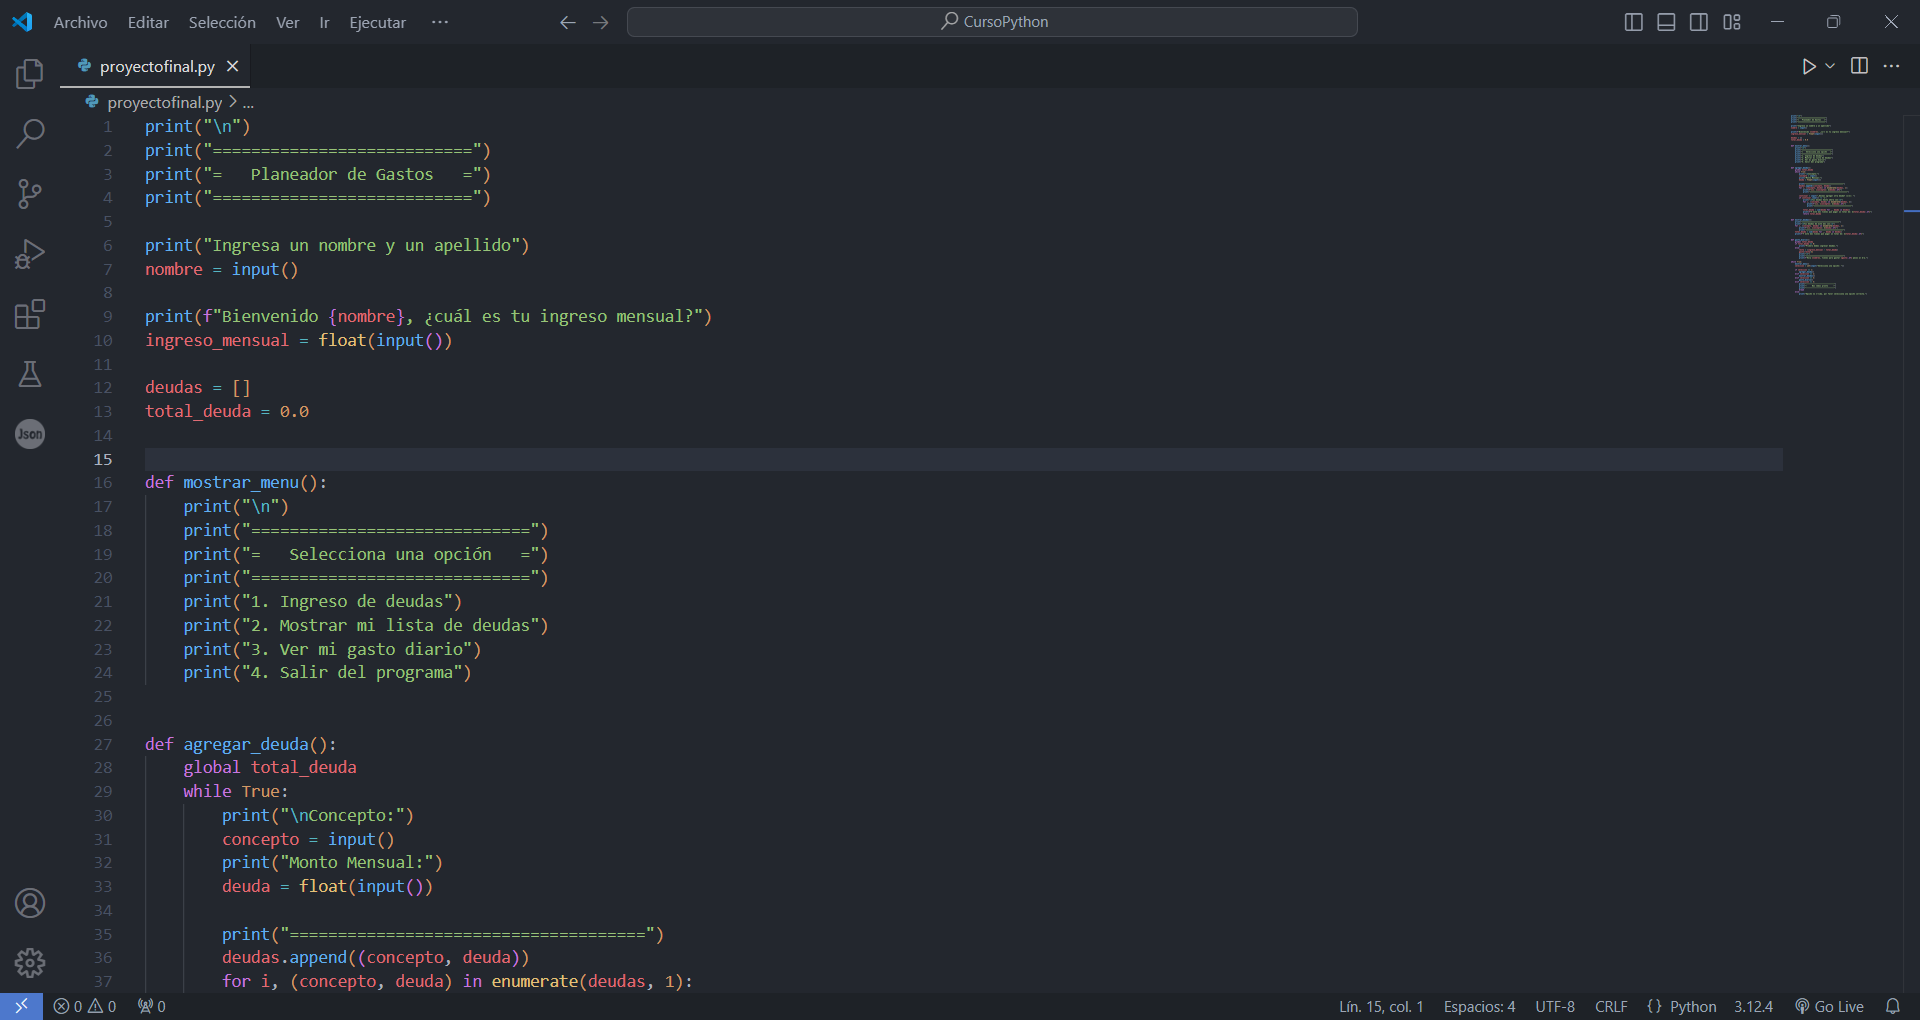Click Go Live in status bar
The width and height of the screenshot is (1920, 1020).
click(x=1829, y=1006)
